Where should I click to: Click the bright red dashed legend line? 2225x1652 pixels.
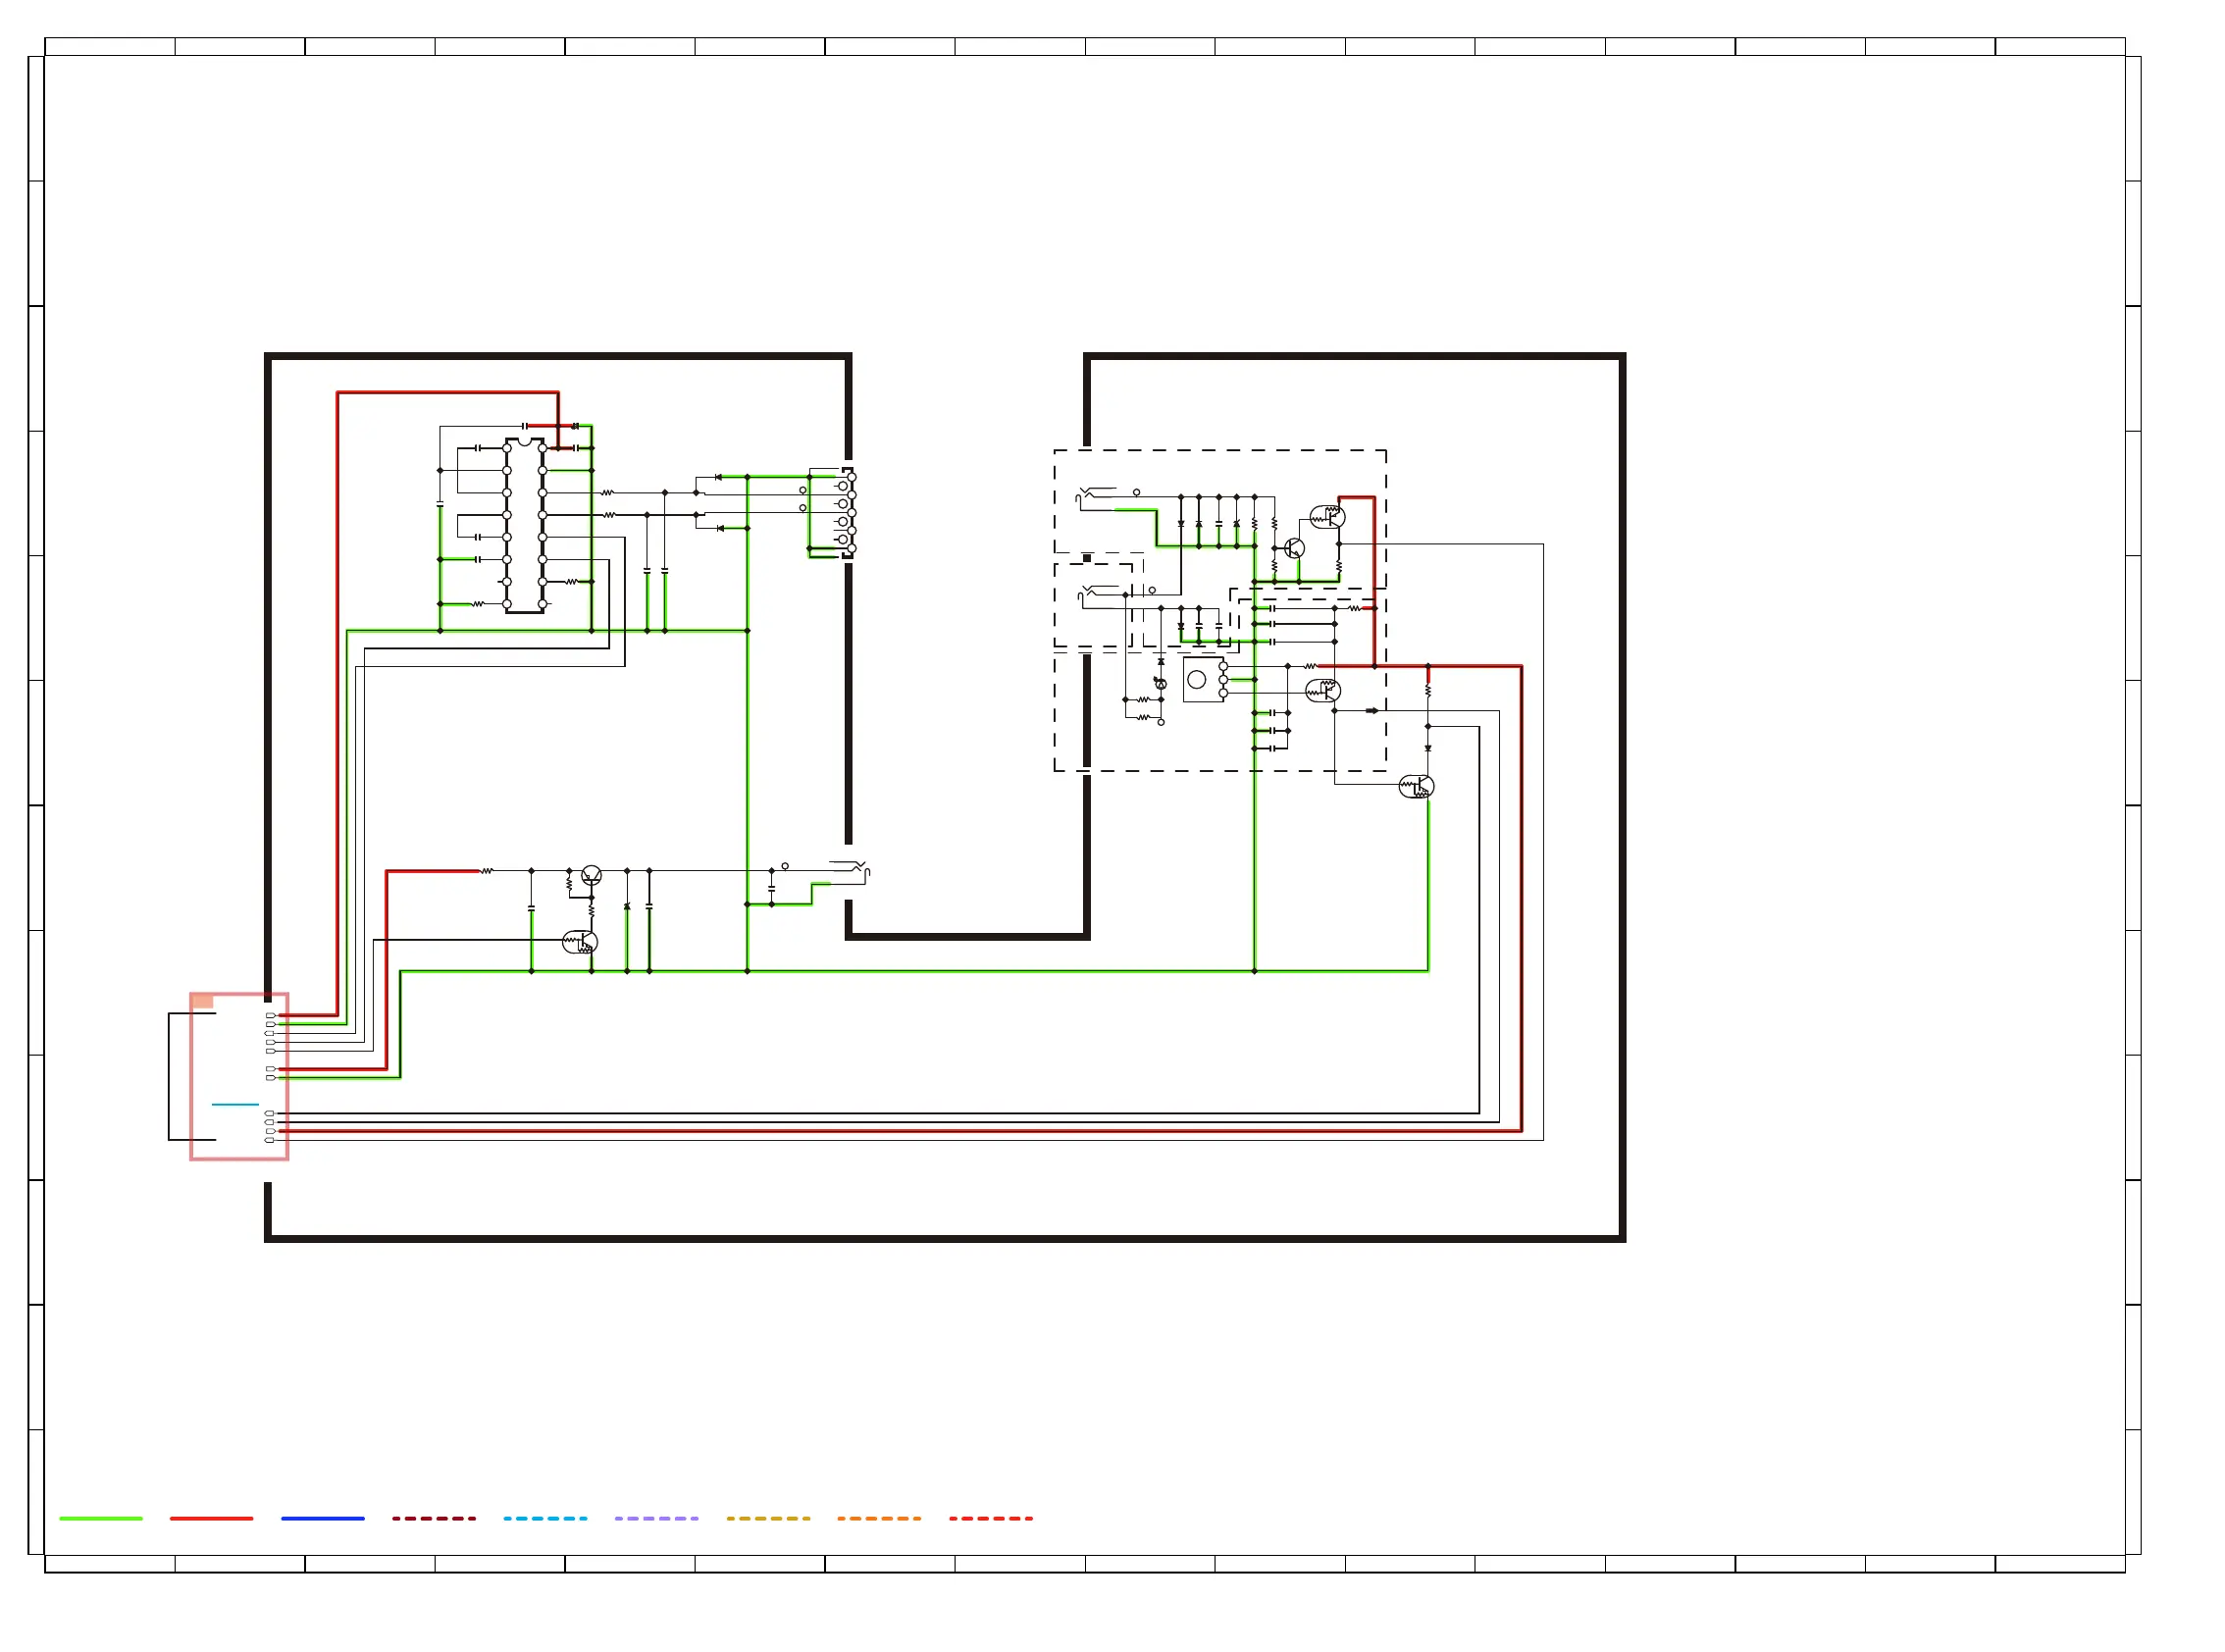(x=991, y=1518)
